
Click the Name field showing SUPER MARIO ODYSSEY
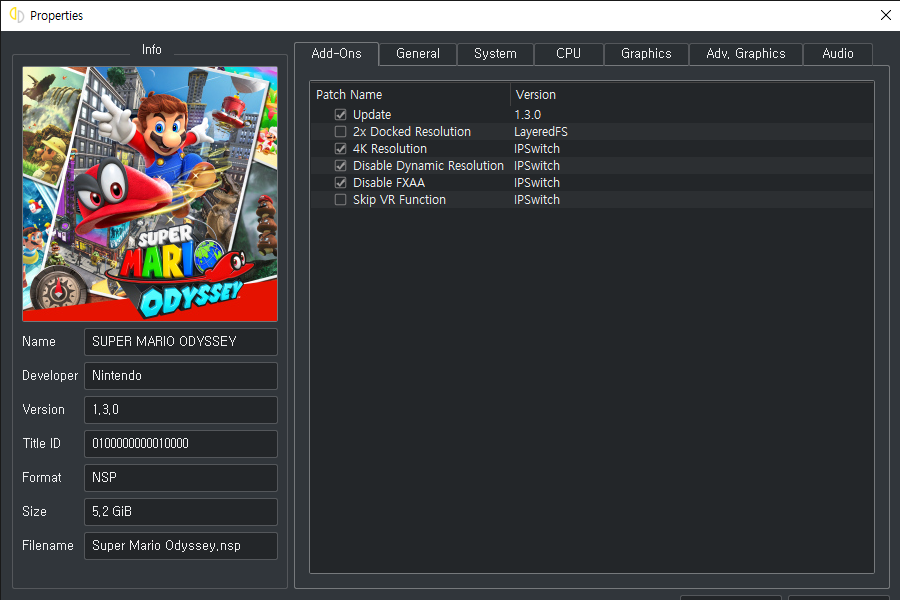point(181,342)
